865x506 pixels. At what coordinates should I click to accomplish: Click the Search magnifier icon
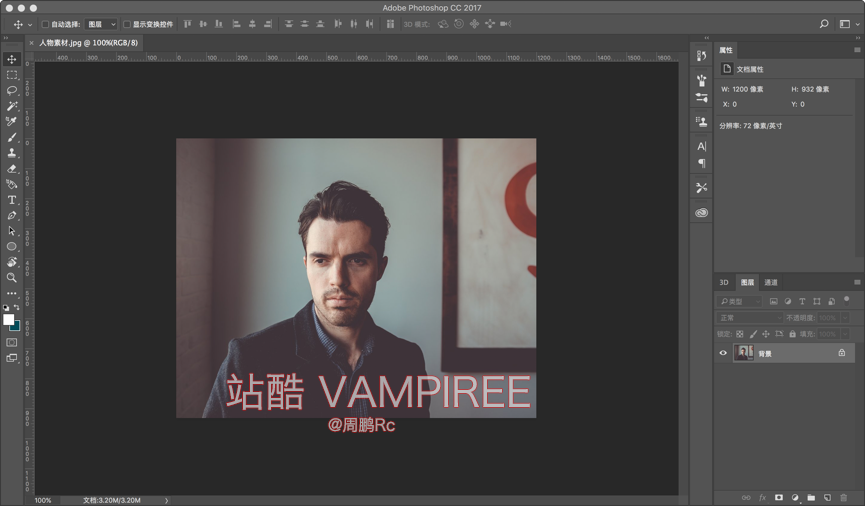pyautogui.click(x=824, y=24)
